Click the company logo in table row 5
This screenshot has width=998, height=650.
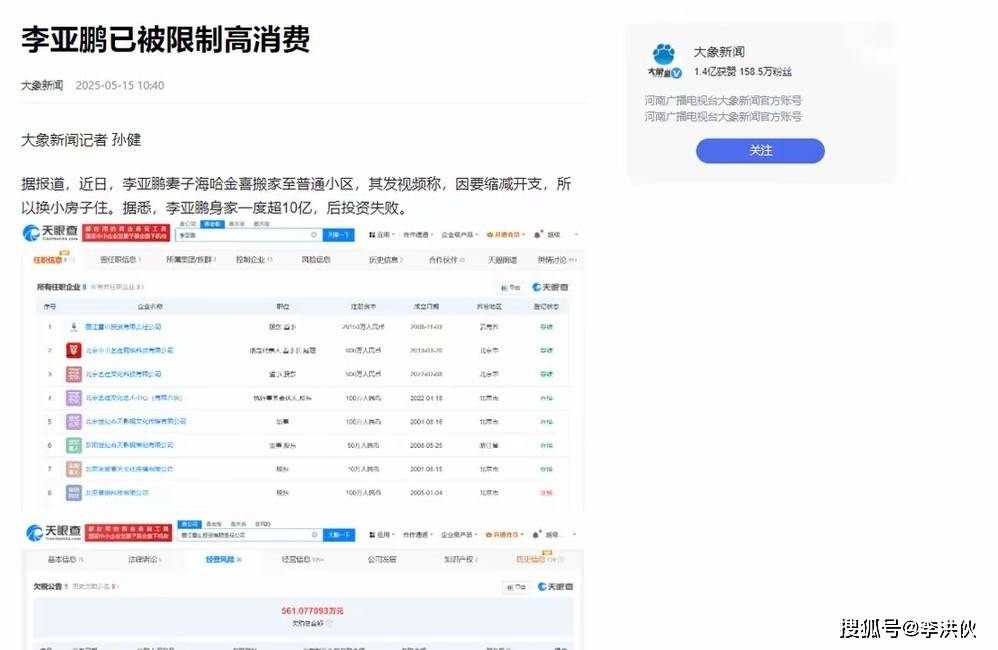coord(74,421)
